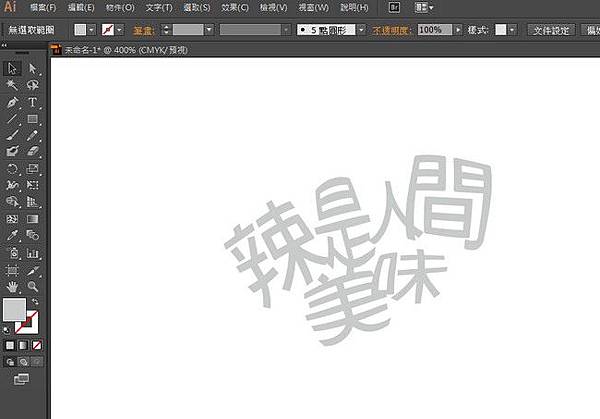Select the Blob Brush tool
The image size is (600, 419).
pos(12,151)
